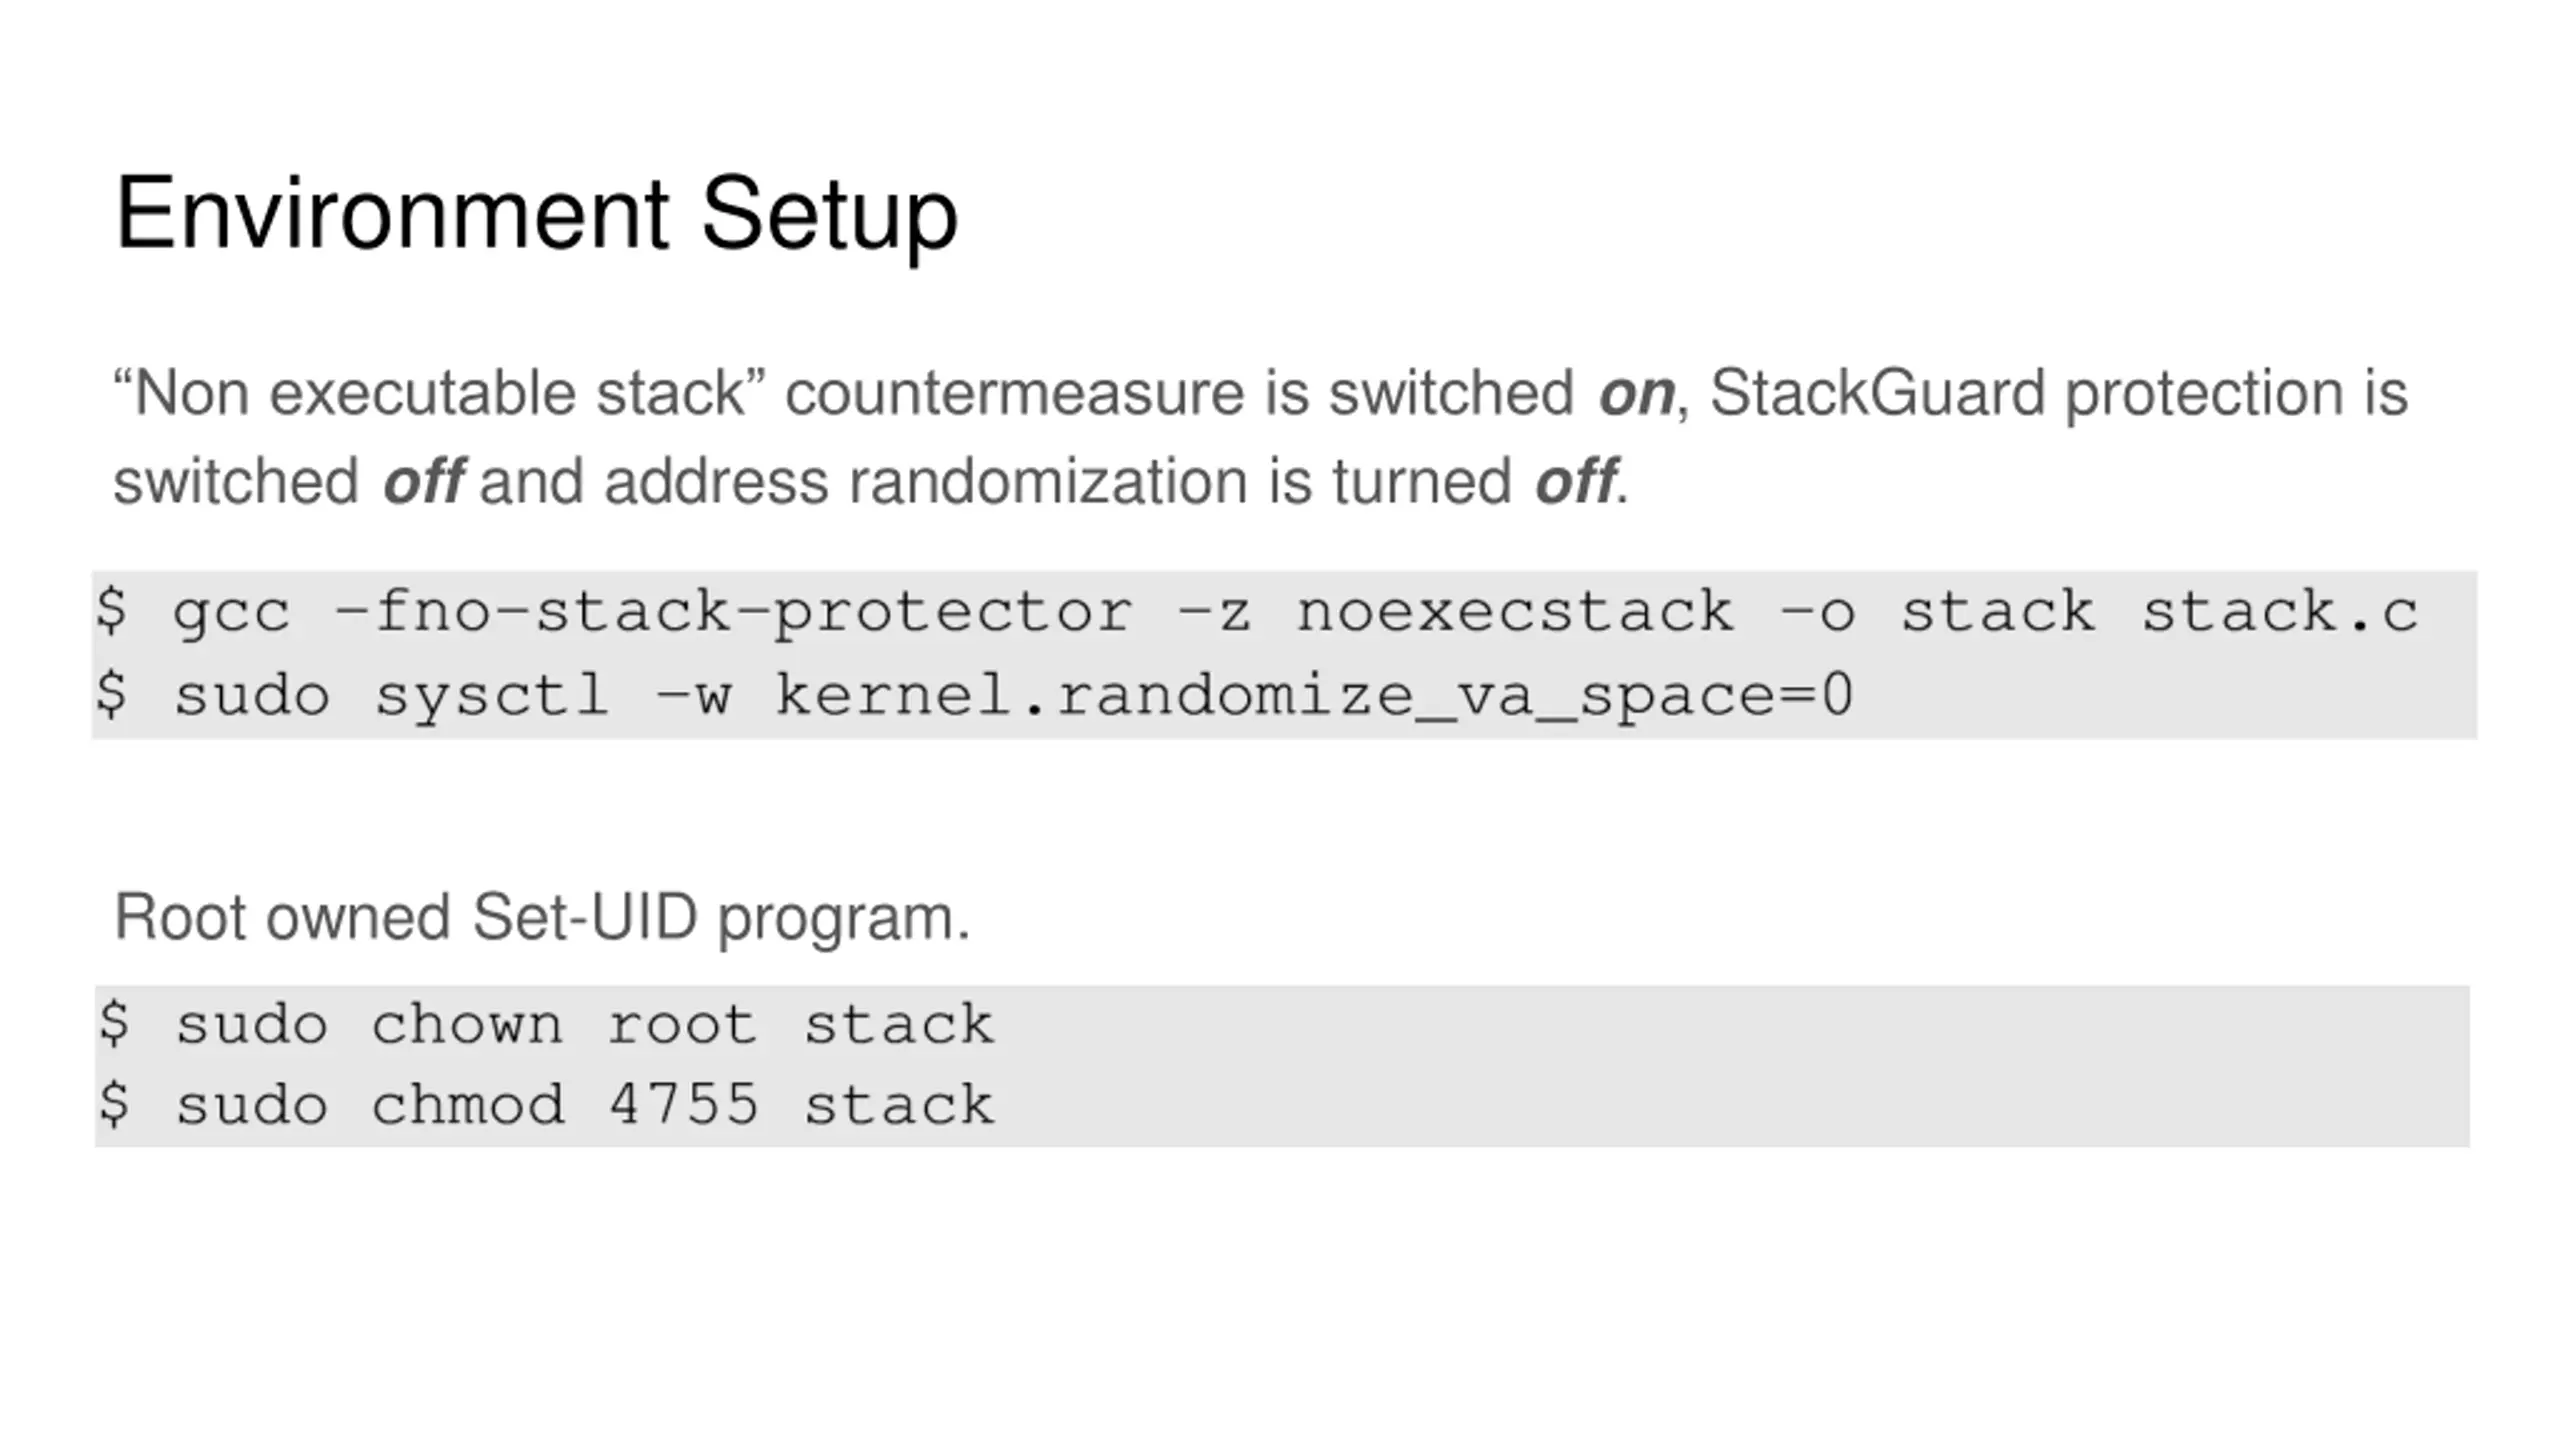The image size is (2560, 1440).
Task: Click the first bold italic 'off'
Action: tap(423, 481)
